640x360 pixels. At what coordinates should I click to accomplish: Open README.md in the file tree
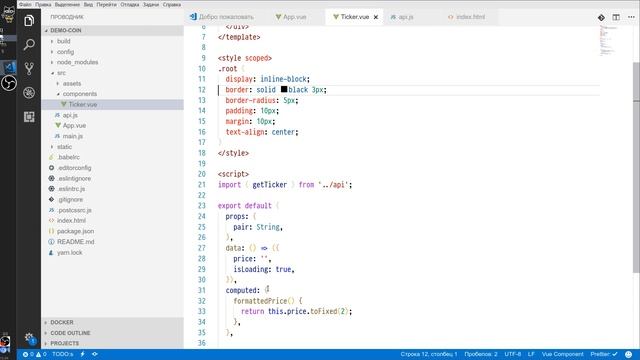click(x=112, y=242)
